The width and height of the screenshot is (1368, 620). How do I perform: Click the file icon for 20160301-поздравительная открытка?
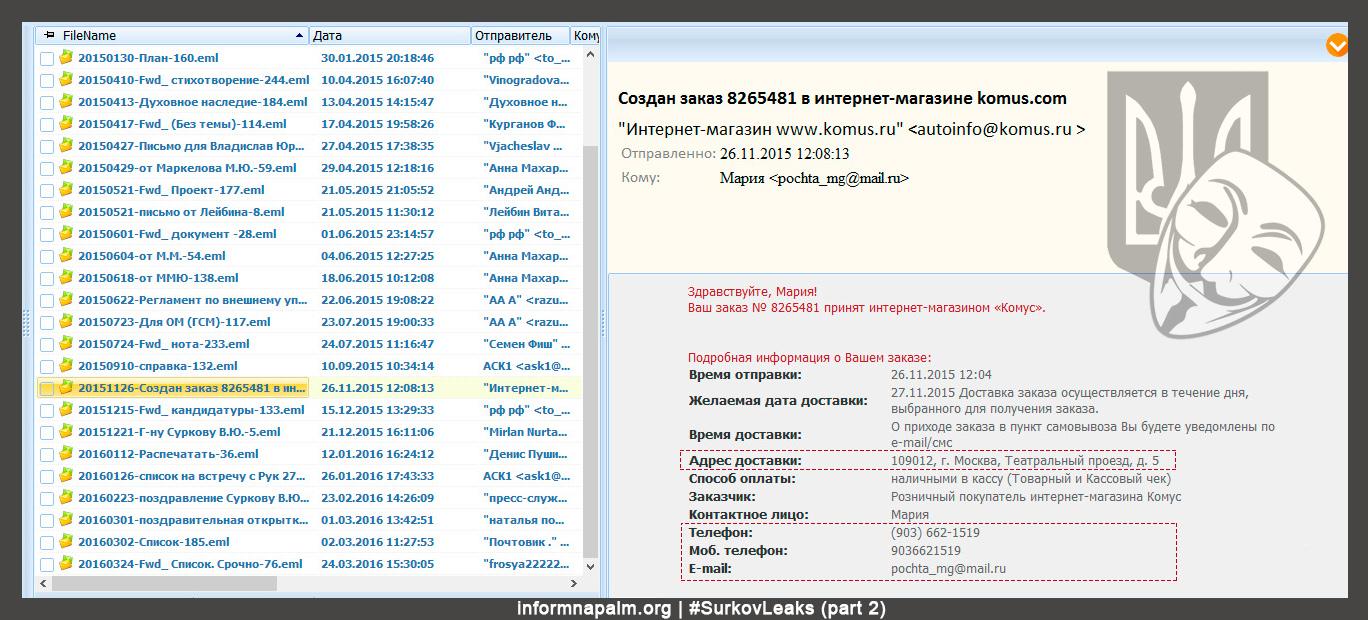[66, 519]
